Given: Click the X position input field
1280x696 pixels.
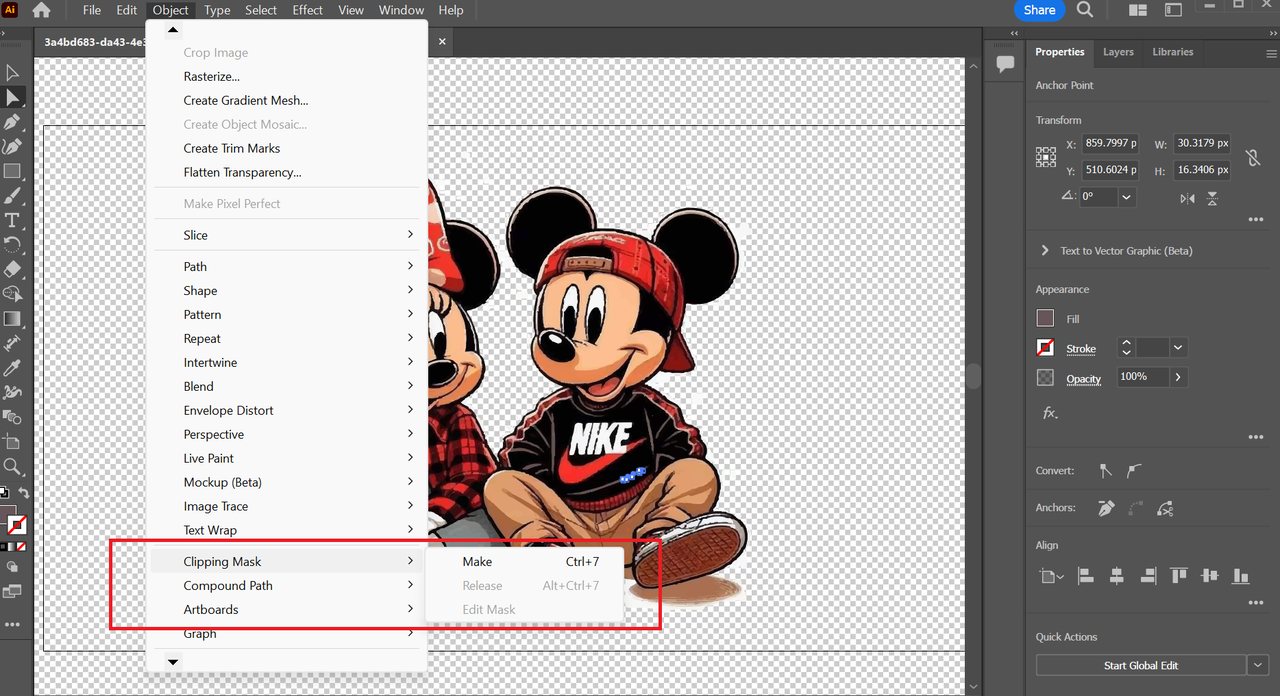Looking at the screenshot, I should [x=1112, y=144].
